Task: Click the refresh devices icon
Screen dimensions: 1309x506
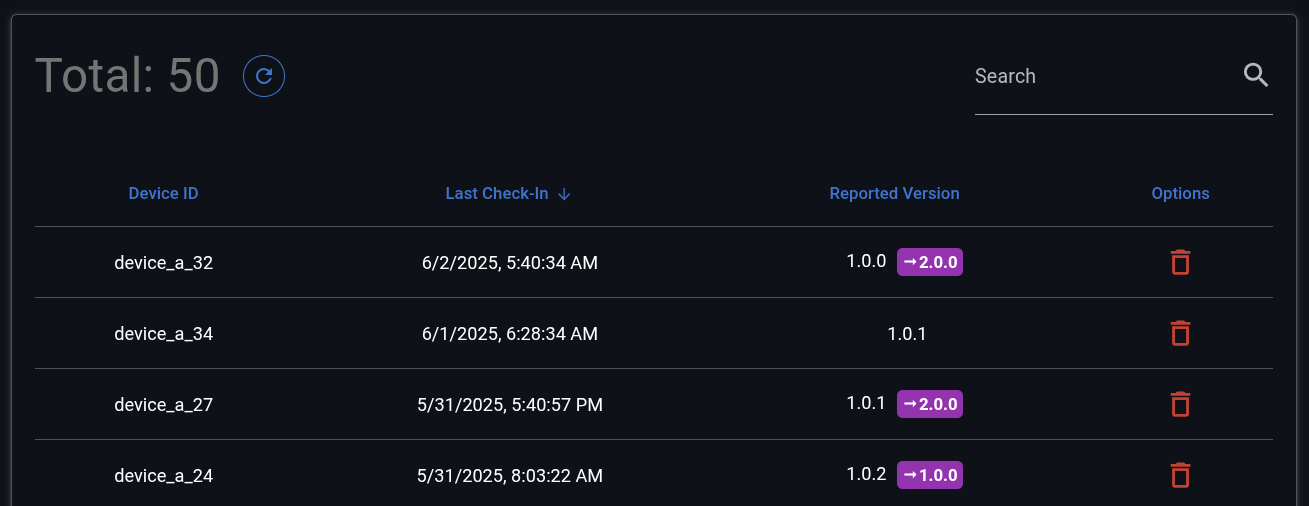Action: [x=264, y=76]
